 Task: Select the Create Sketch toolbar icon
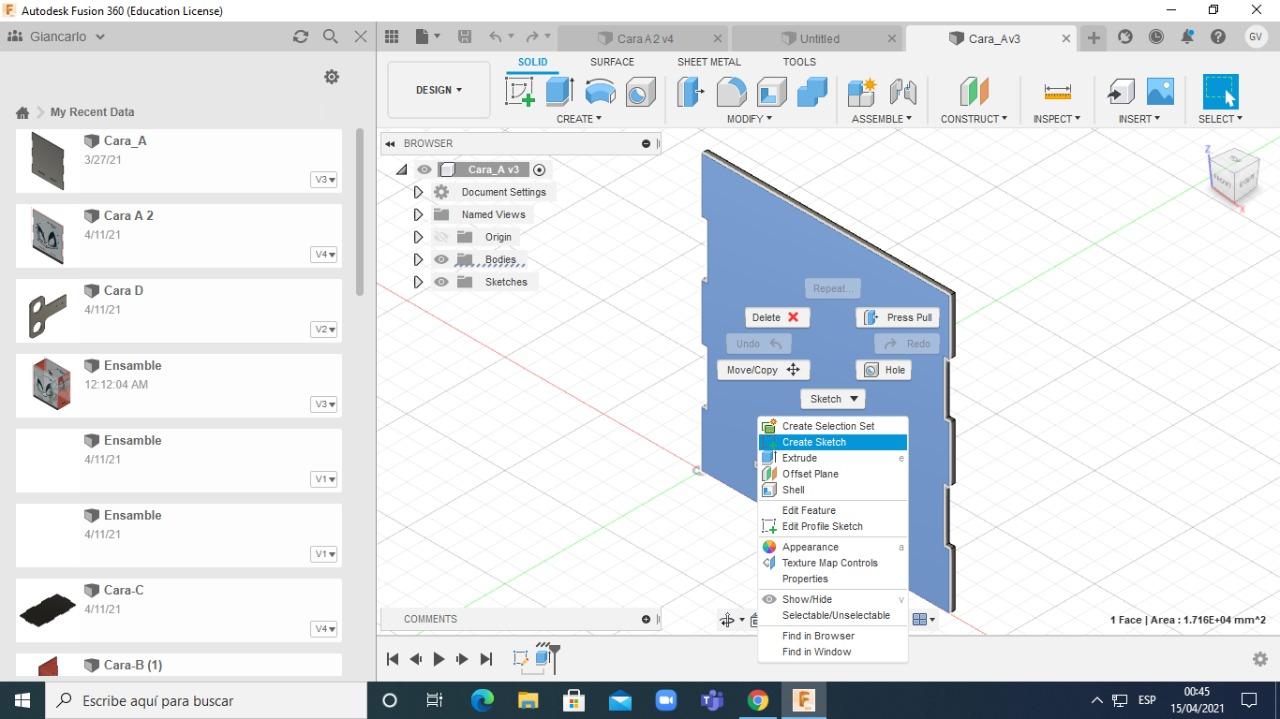click(x=520, y=92)
